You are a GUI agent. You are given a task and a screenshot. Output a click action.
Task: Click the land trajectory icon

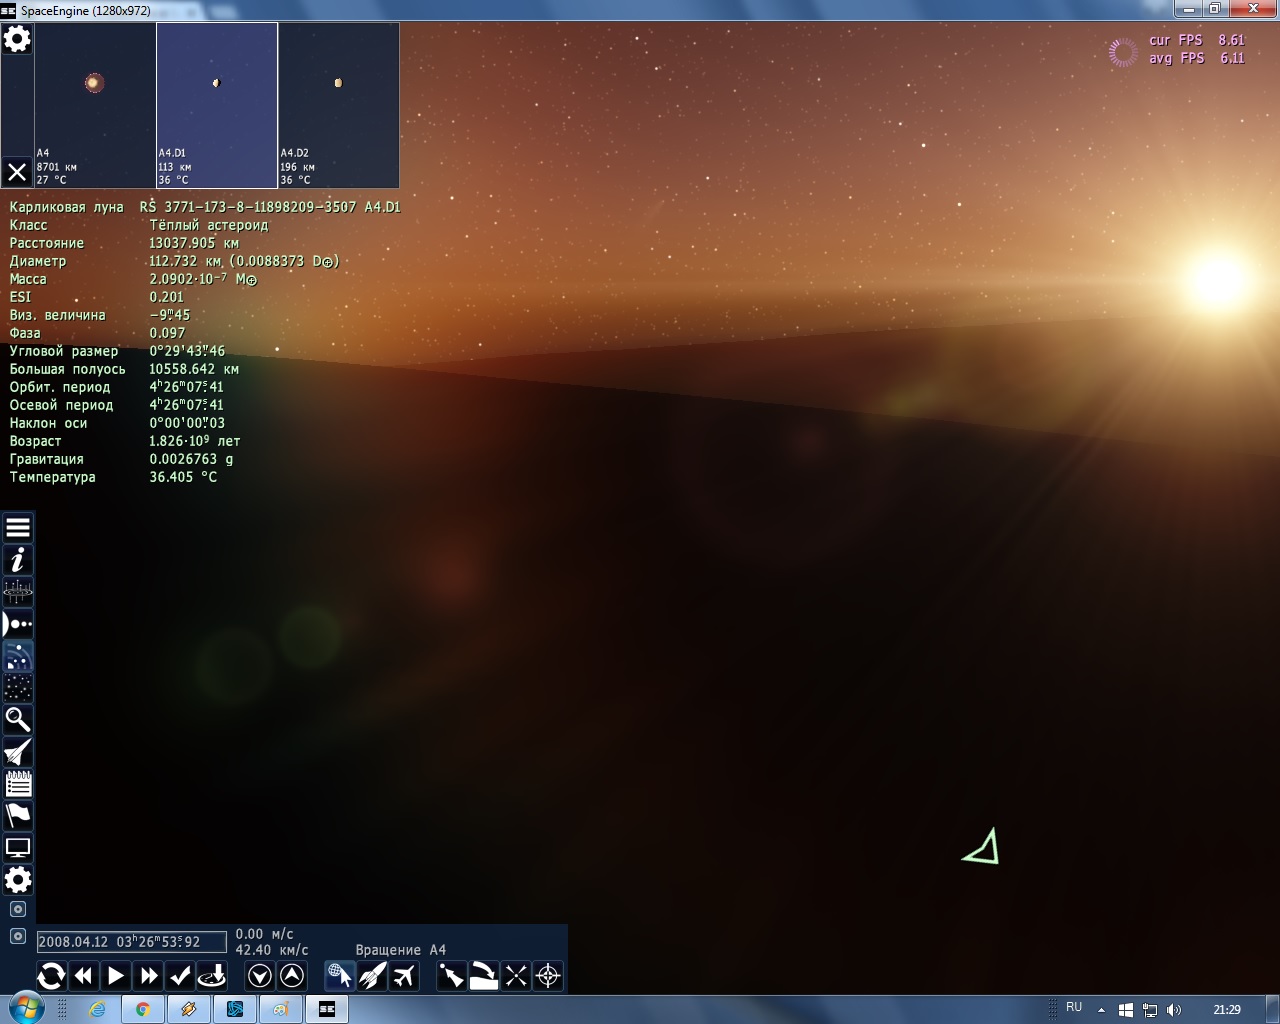pos(484,976)
